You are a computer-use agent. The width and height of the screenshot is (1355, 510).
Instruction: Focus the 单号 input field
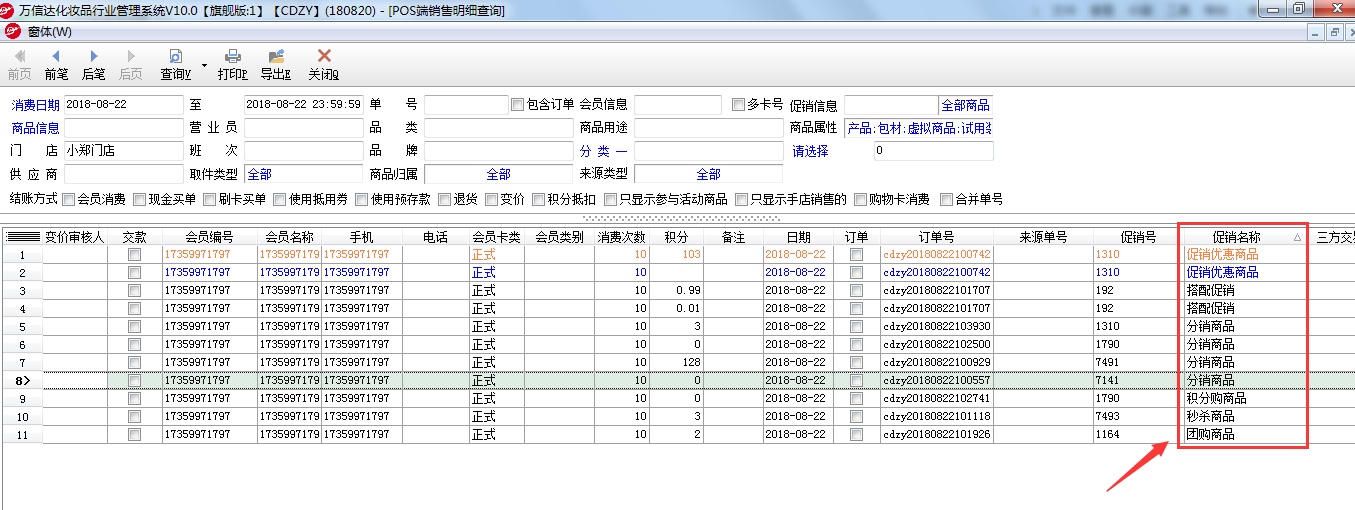coord(466,105)
